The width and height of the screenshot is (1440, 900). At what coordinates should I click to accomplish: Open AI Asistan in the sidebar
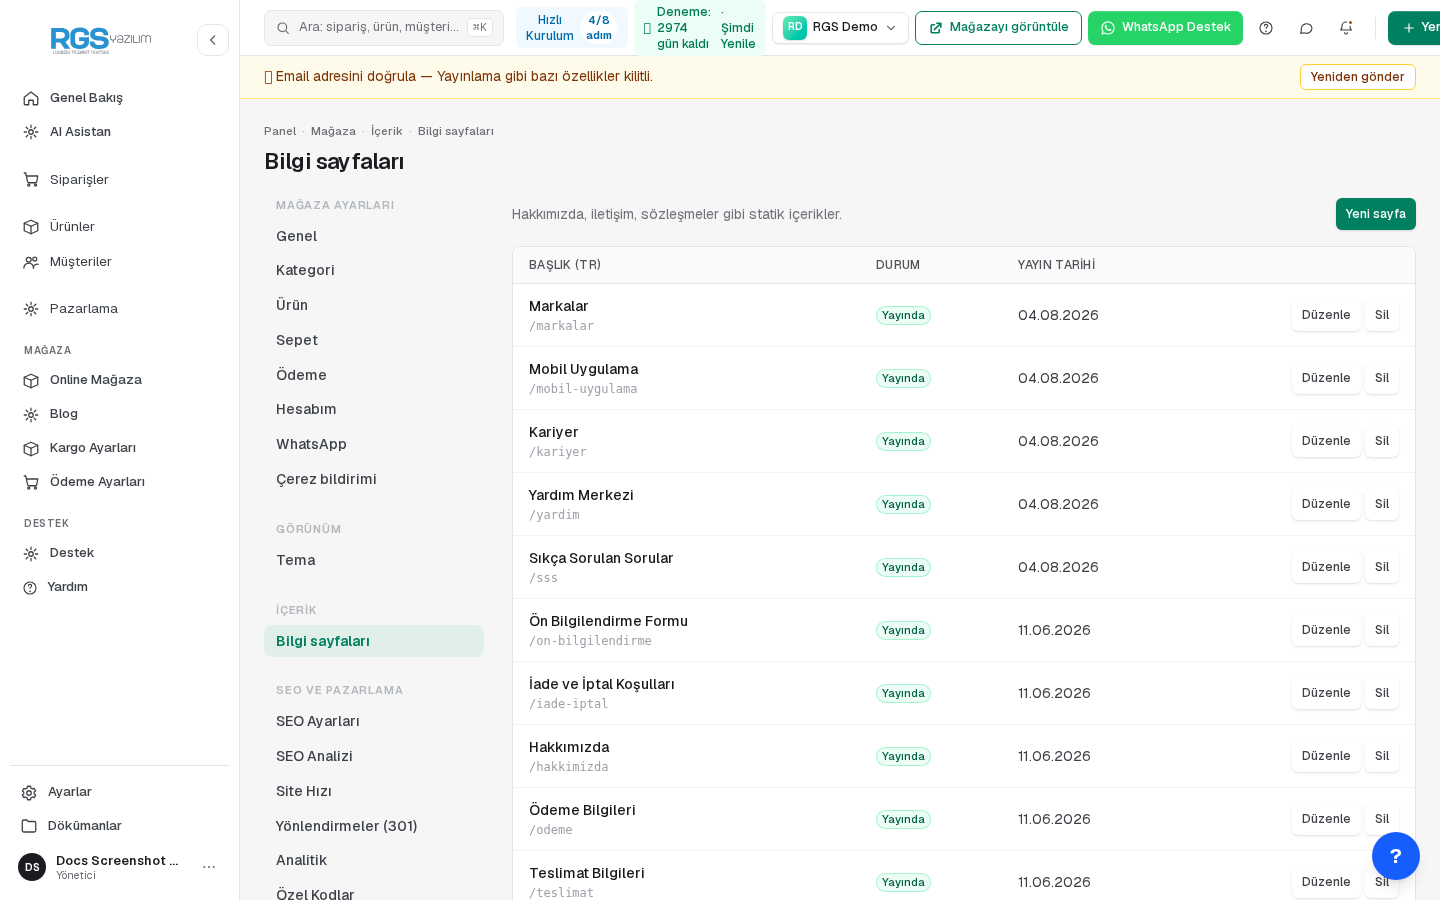point(119,132)
